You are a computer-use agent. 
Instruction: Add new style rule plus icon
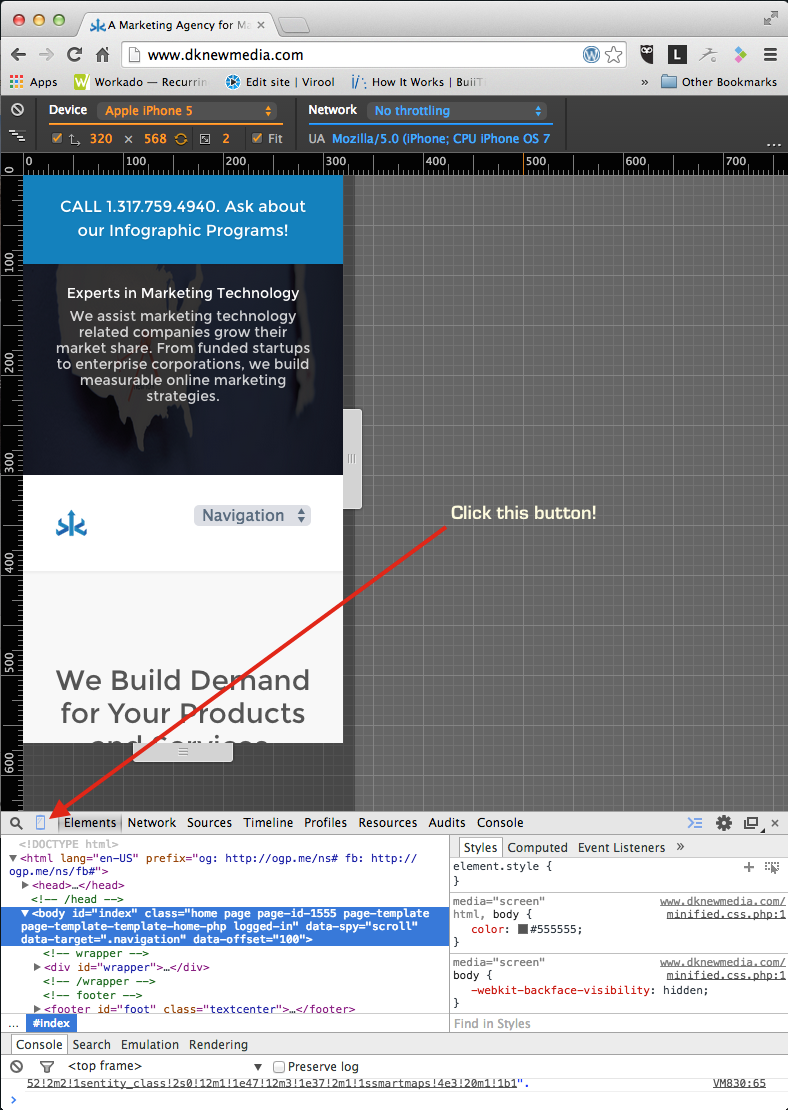tap(748, 867)
